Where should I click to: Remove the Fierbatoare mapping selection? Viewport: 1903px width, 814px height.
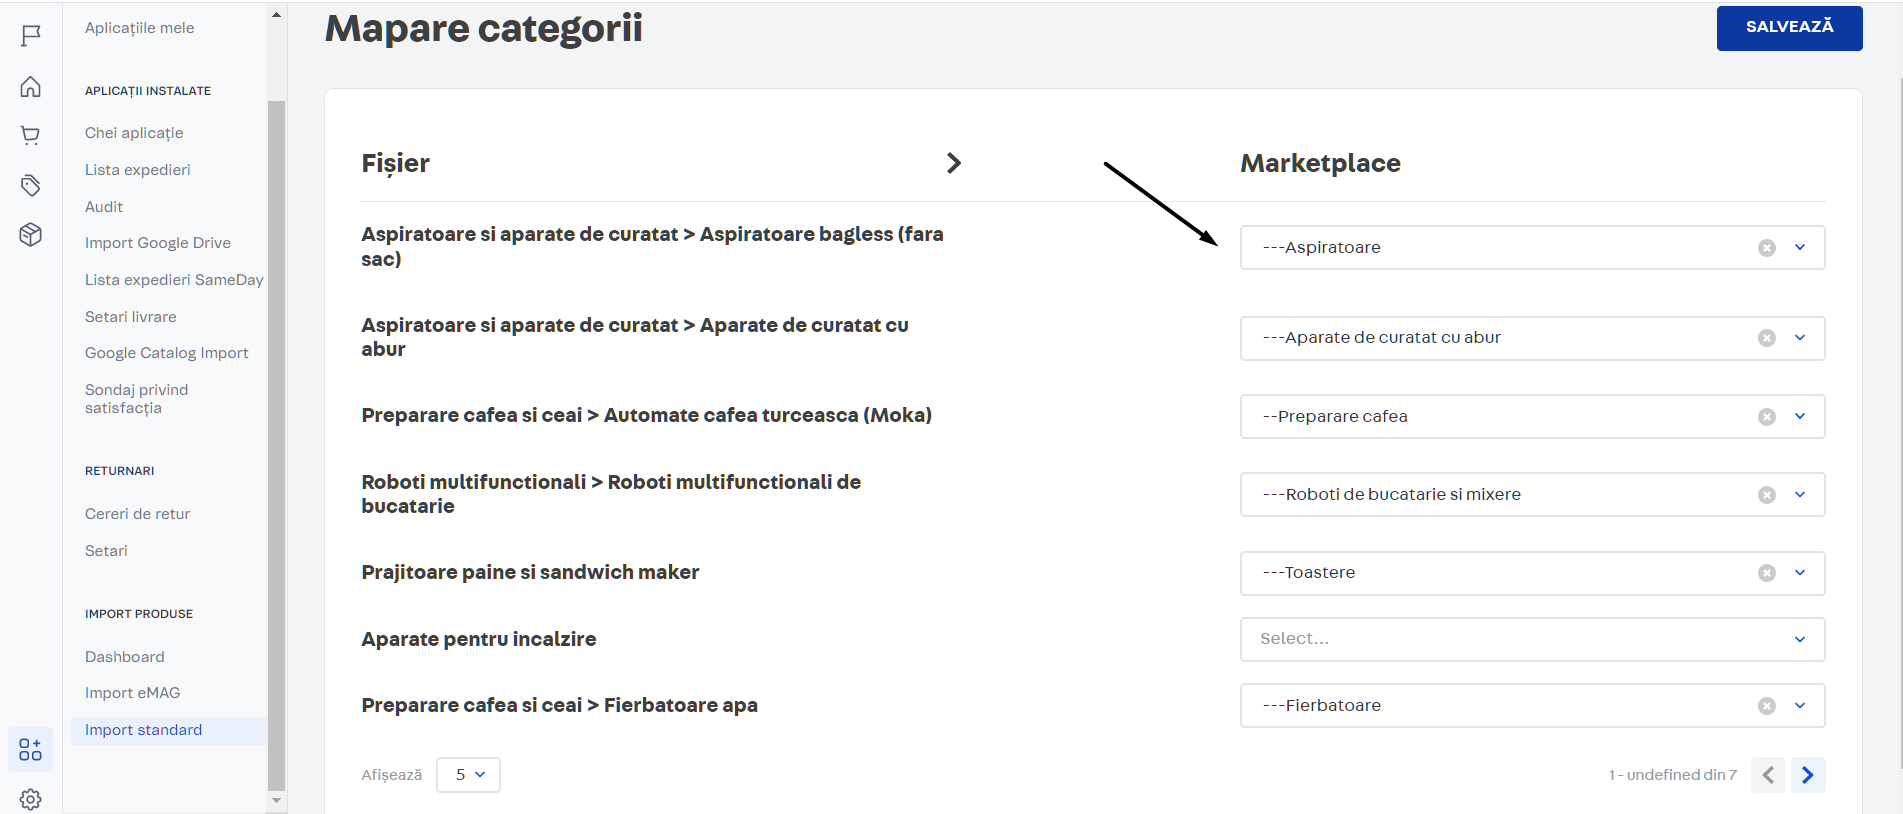1766,706
